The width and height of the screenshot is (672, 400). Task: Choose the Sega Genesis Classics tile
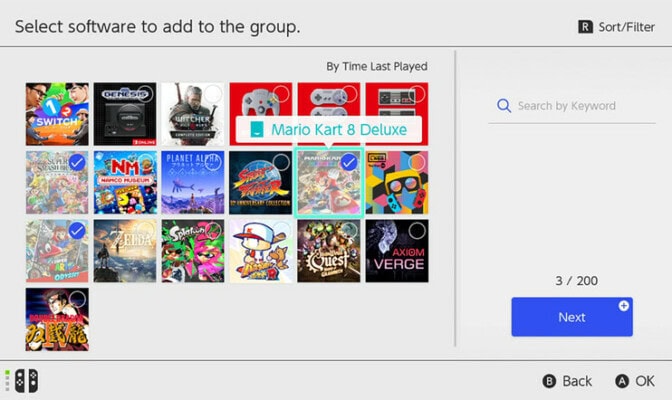coord(125,114)
